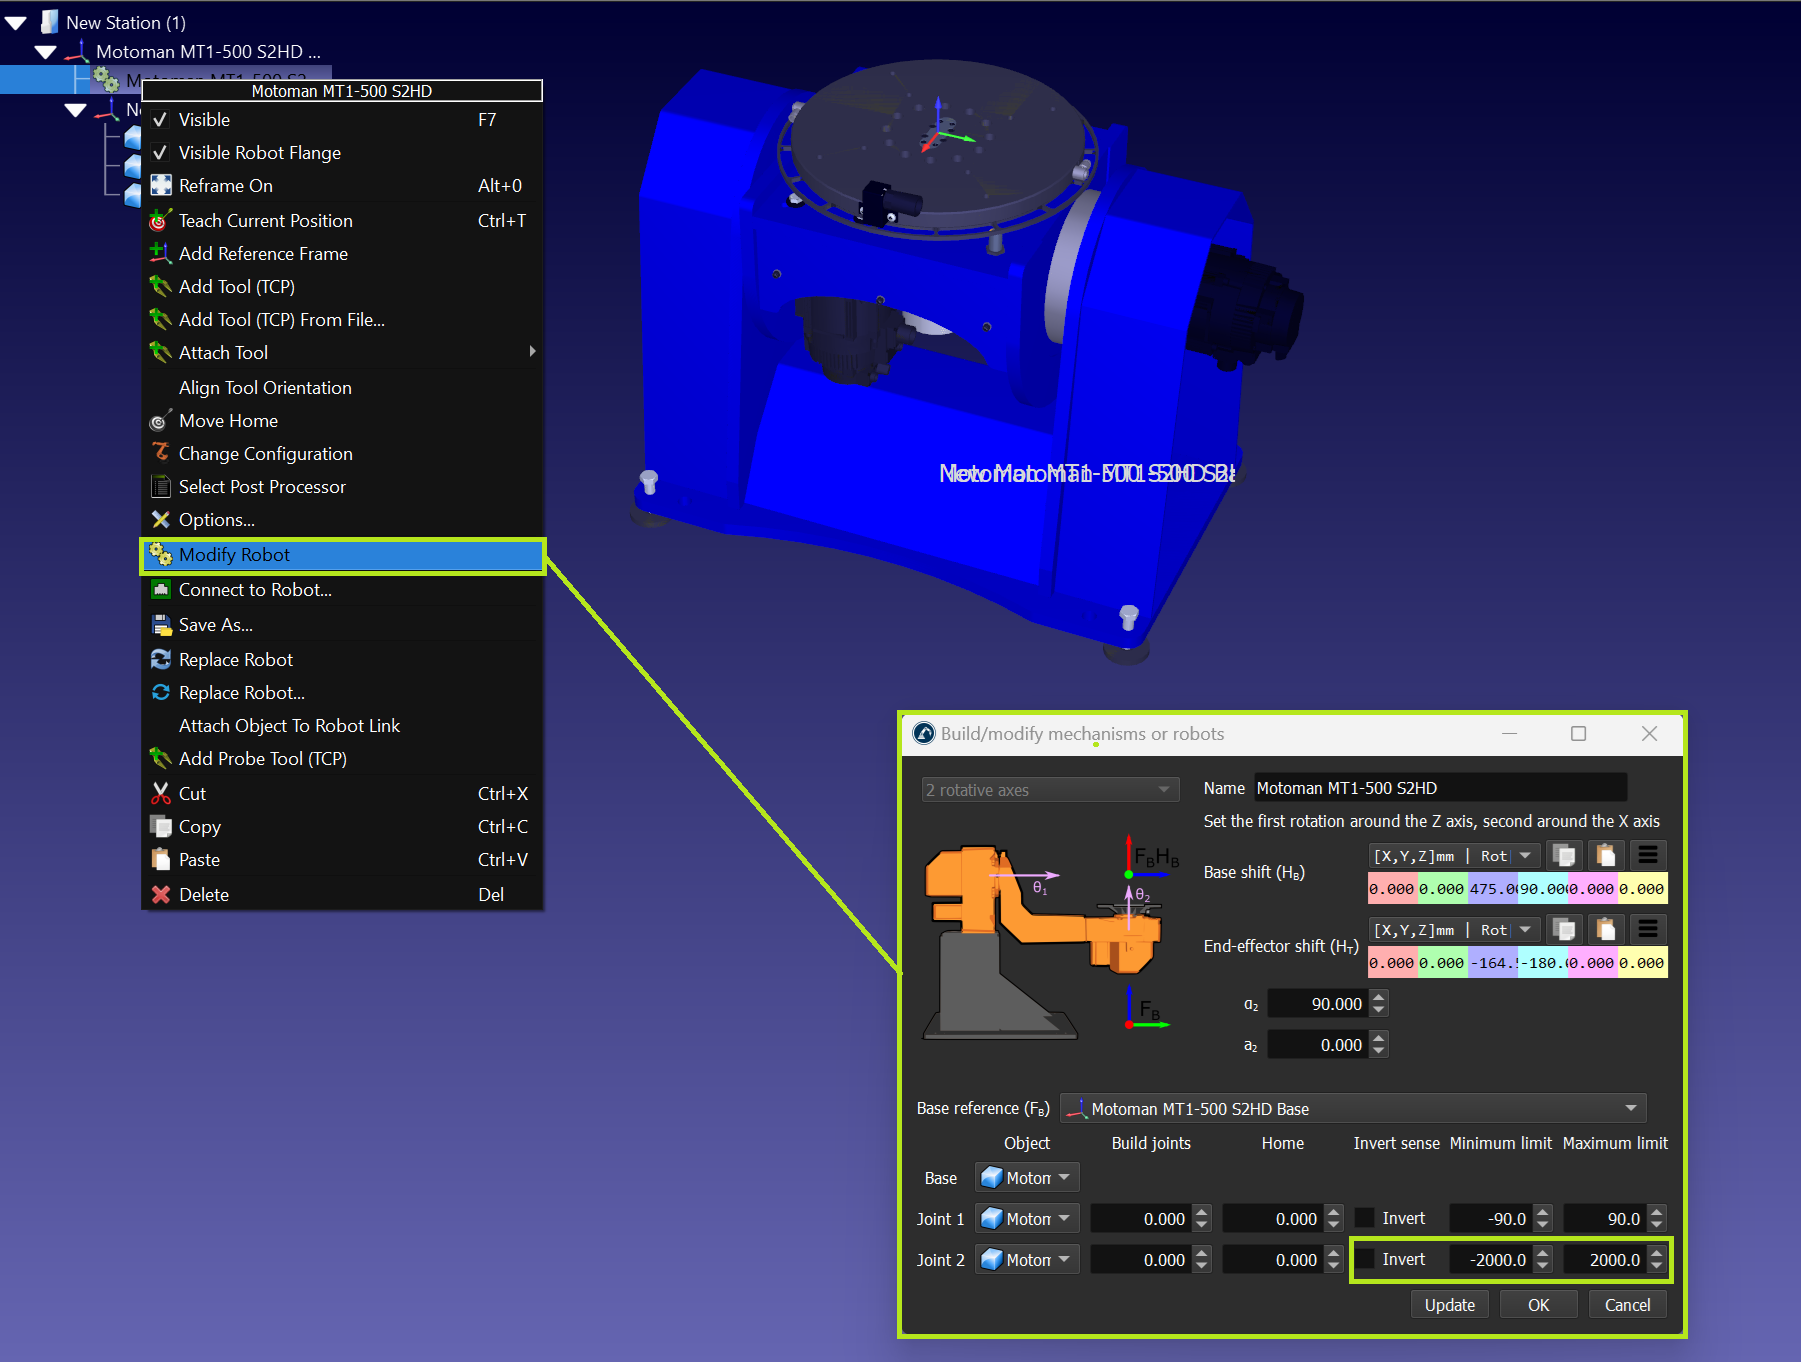
Task: Click the Select Post Processor icon
Action: (160, 487)
